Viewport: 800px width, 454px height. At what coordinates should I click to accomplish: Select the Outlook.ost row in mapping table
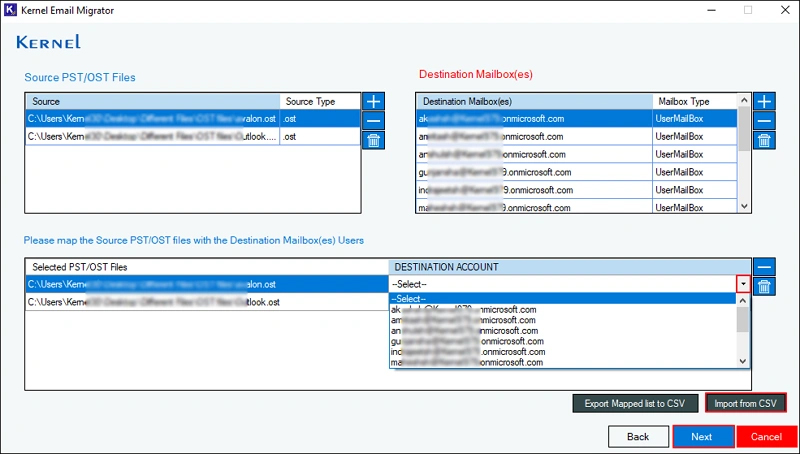click(x=207, y=302)
